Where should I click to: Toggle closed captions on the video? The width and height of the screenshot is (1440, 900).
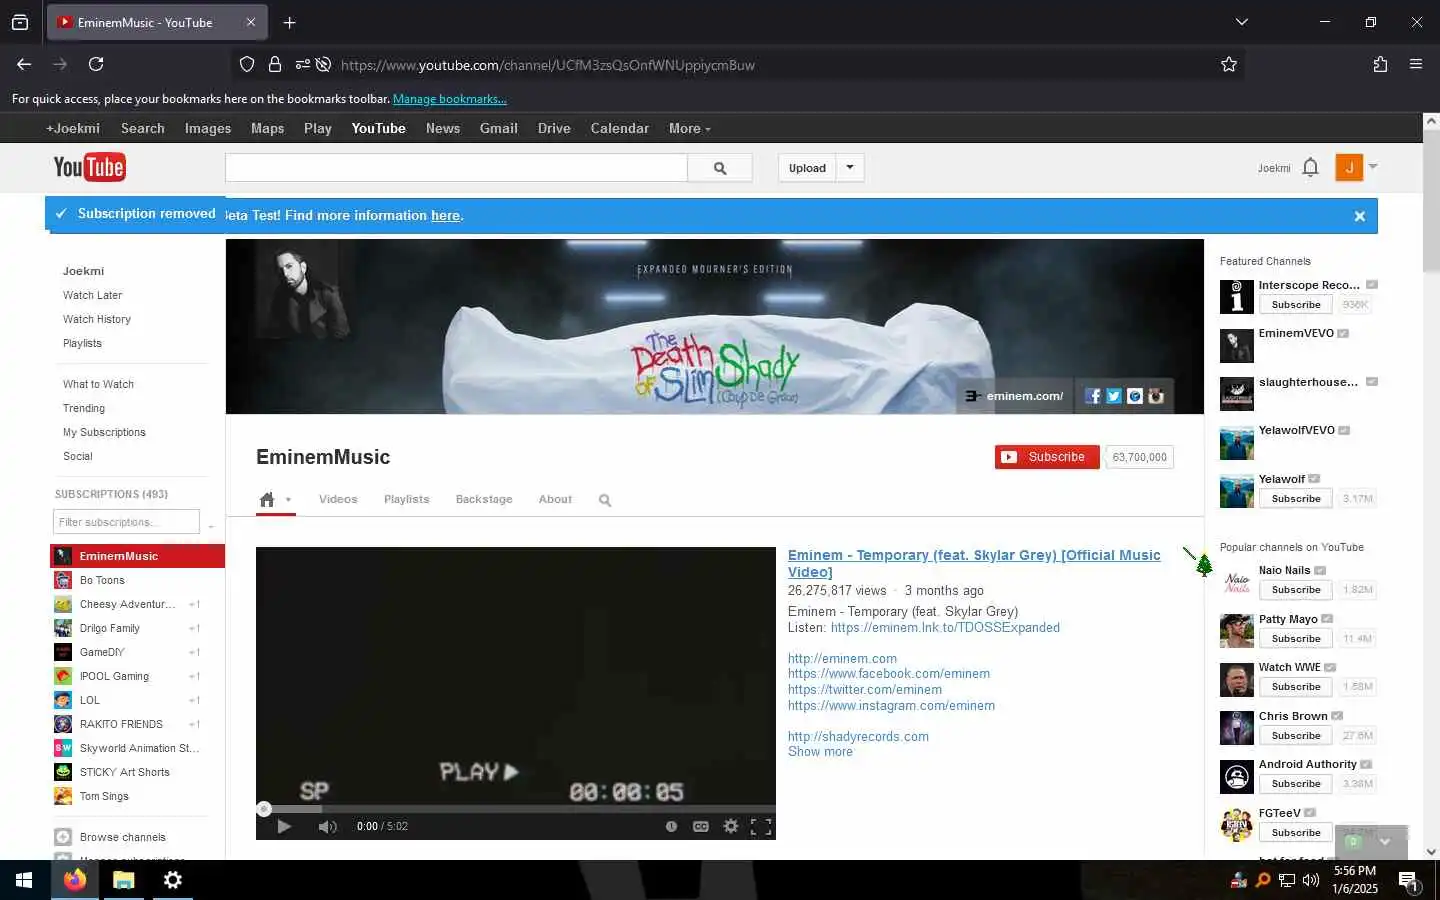[701, 826]
